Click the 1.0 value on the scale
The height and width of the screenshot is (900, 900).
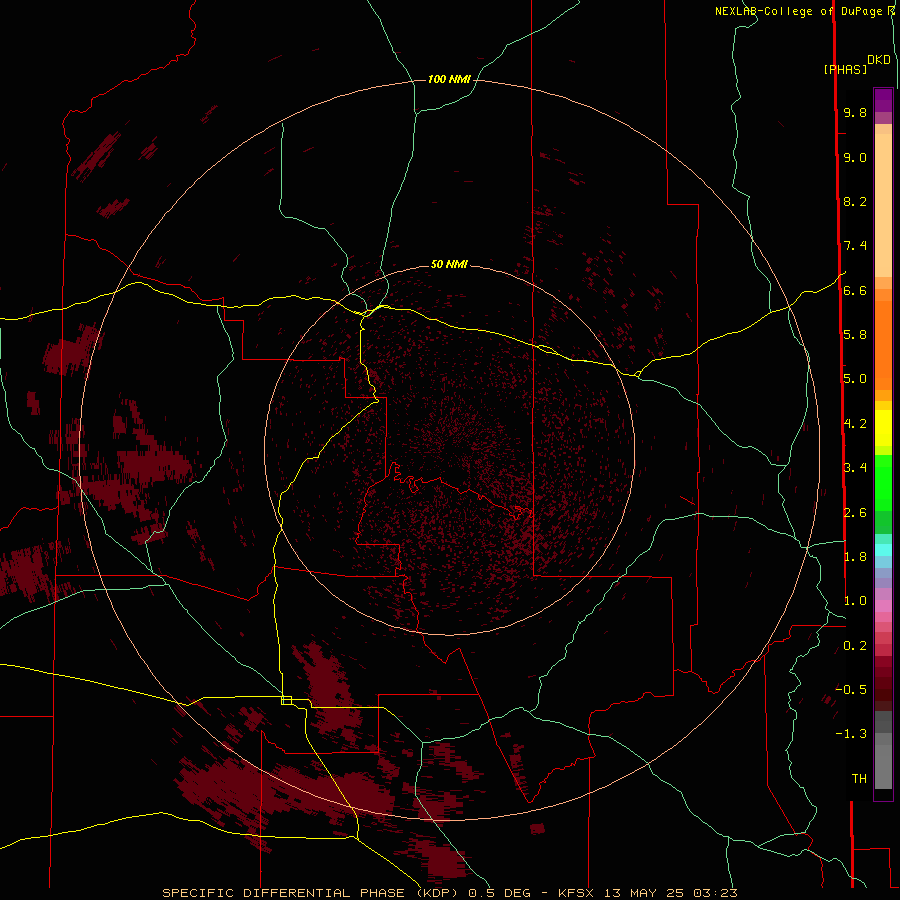click(x=855, y=601)
